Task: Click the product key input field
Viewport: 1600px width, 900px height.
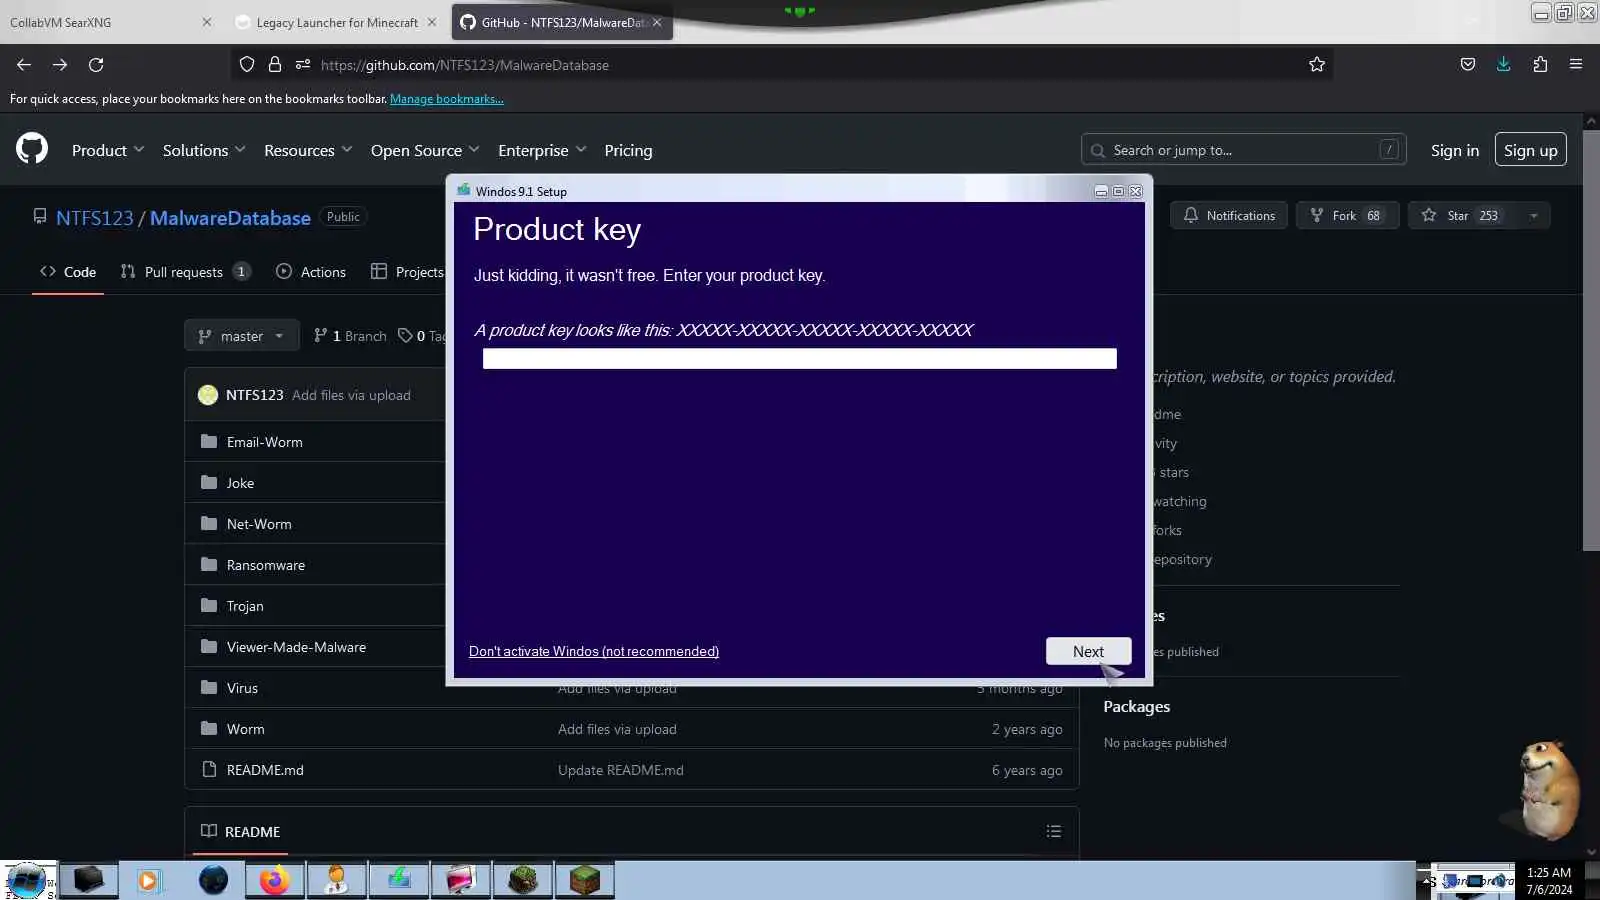Action: click(799, 358)
